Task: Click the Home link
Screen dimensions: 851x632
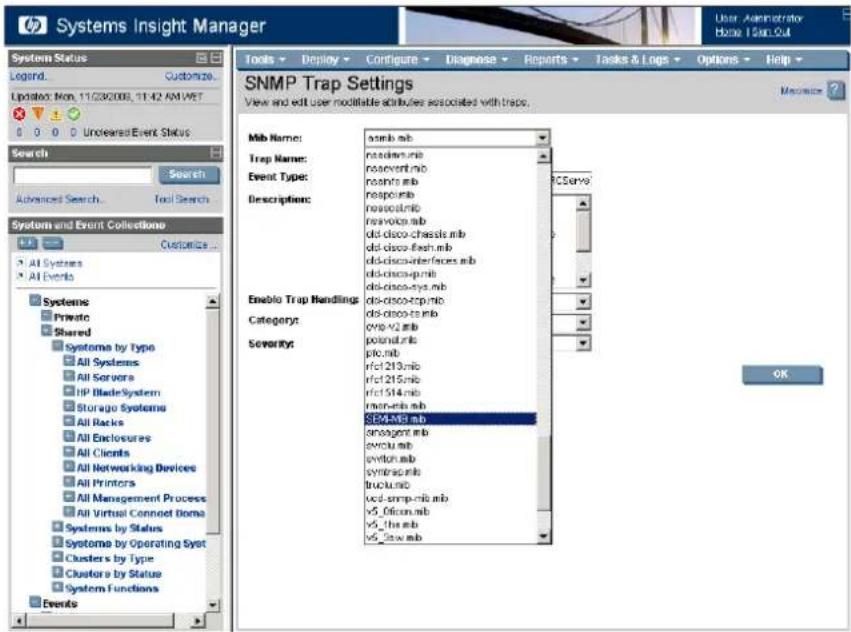Action: coord(728,31)
